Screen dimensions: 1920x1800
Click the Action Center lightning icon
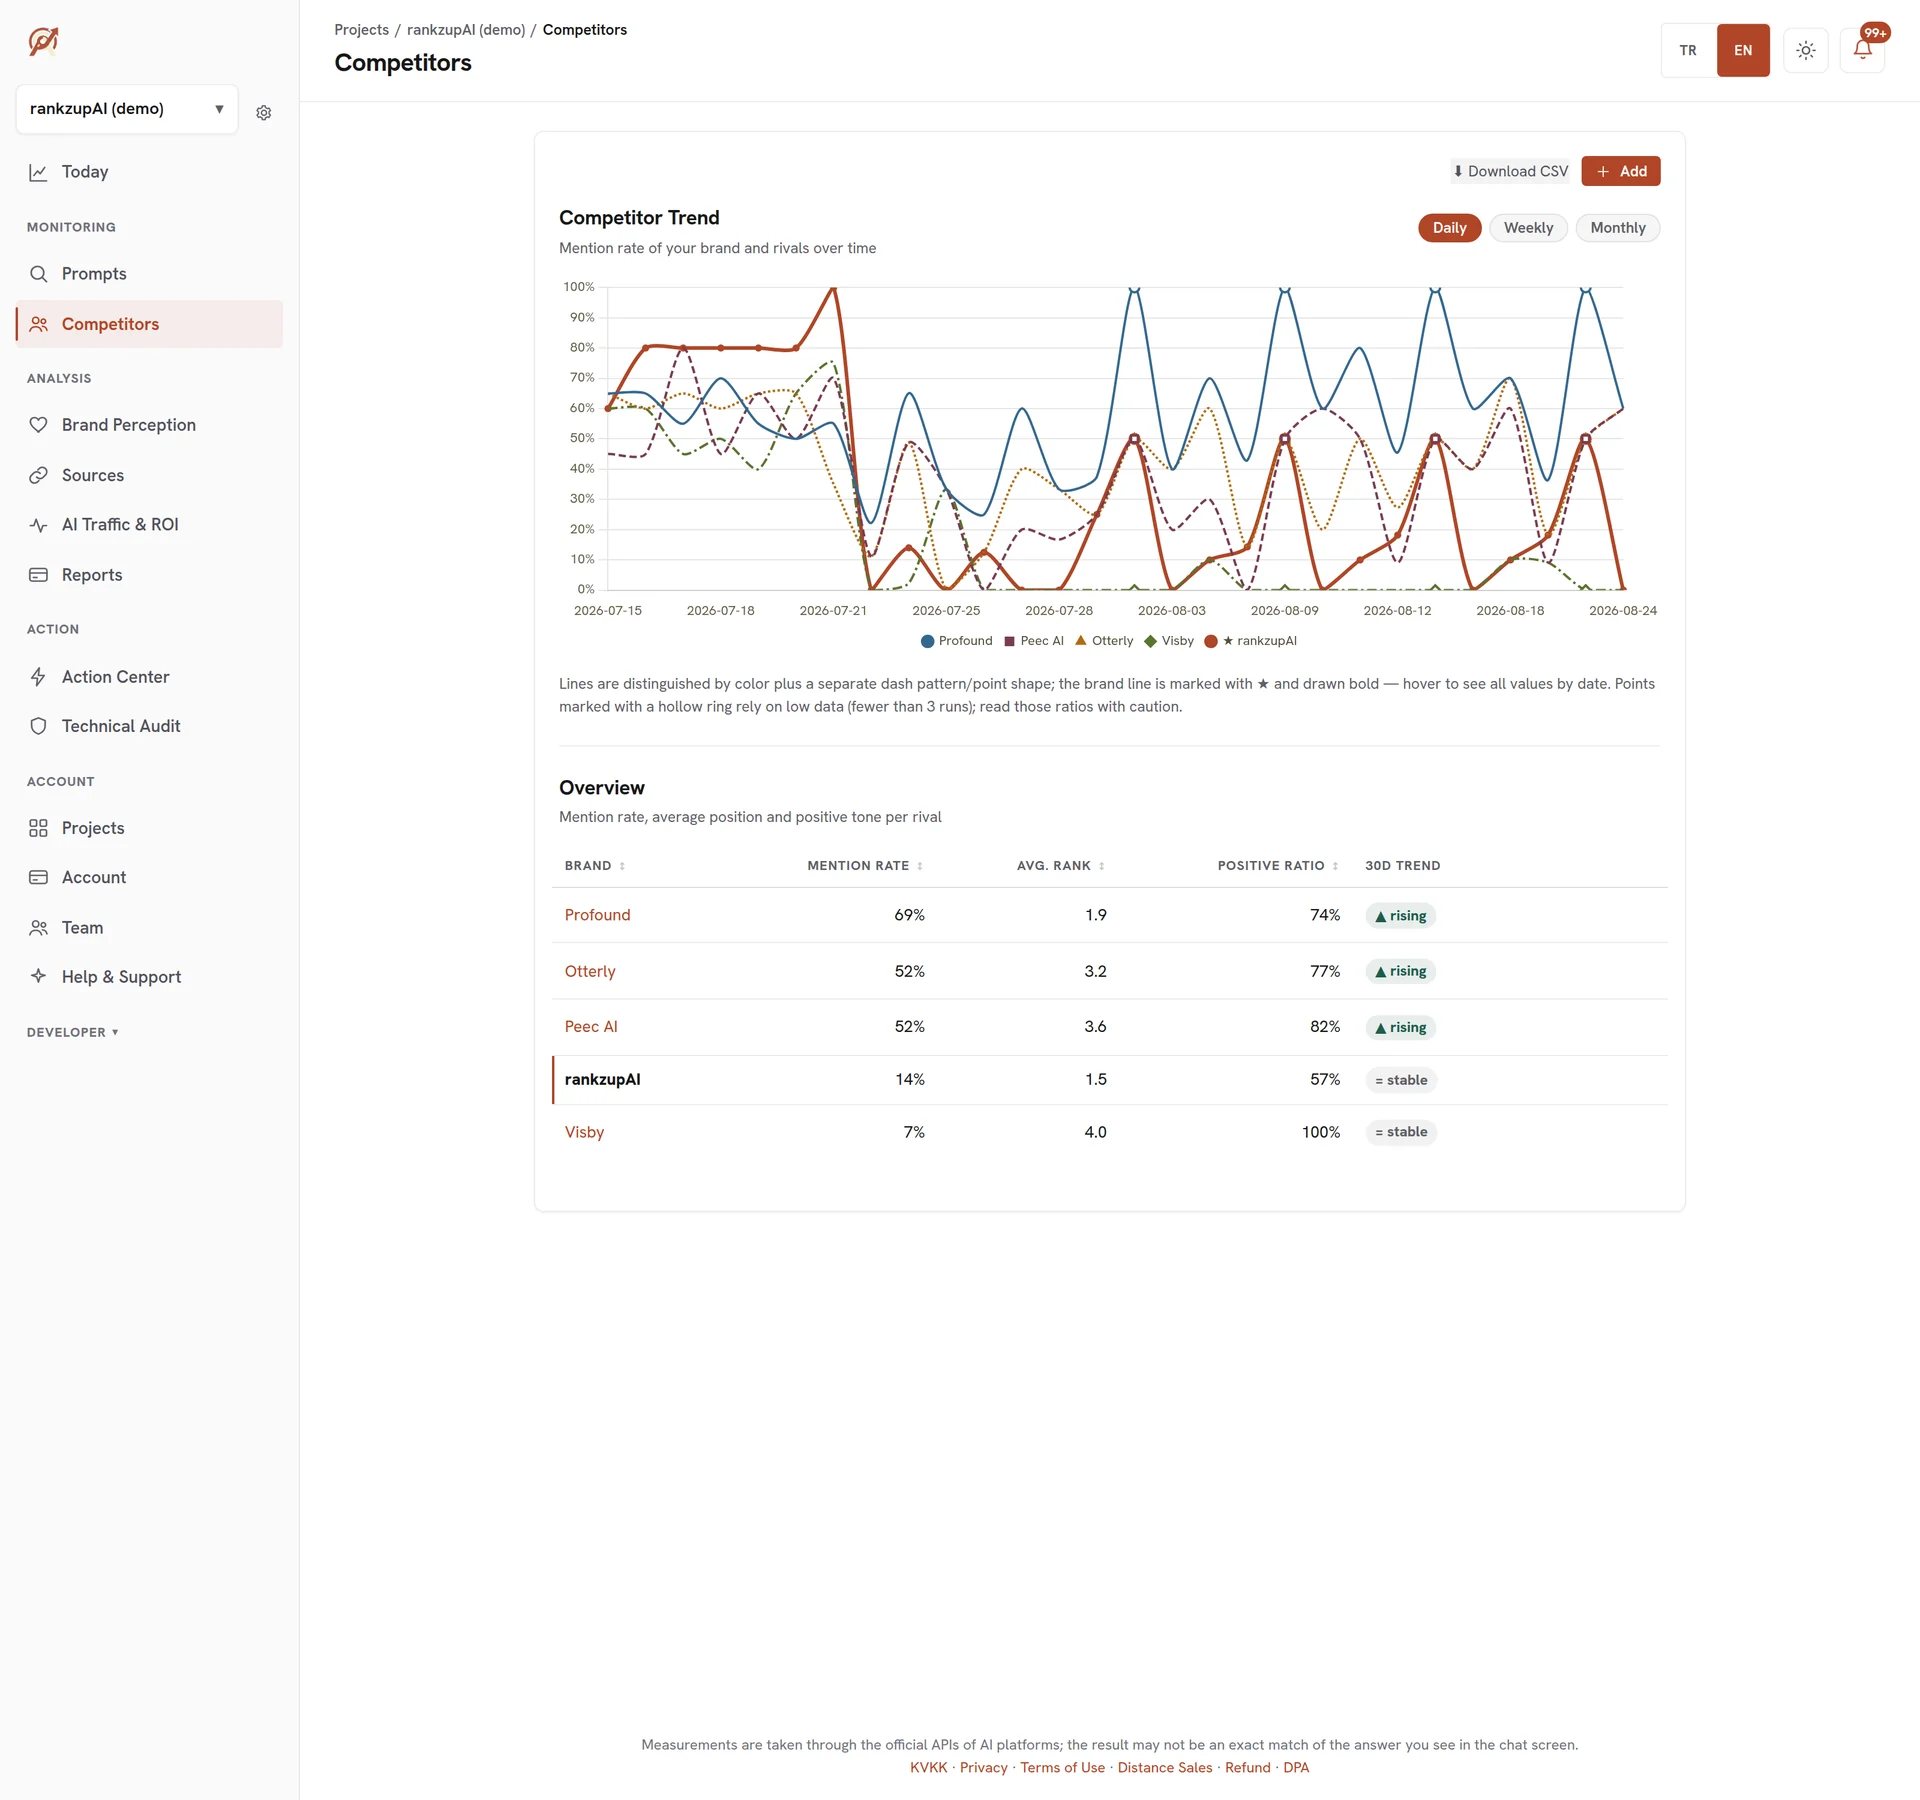(x=38, y=677)
